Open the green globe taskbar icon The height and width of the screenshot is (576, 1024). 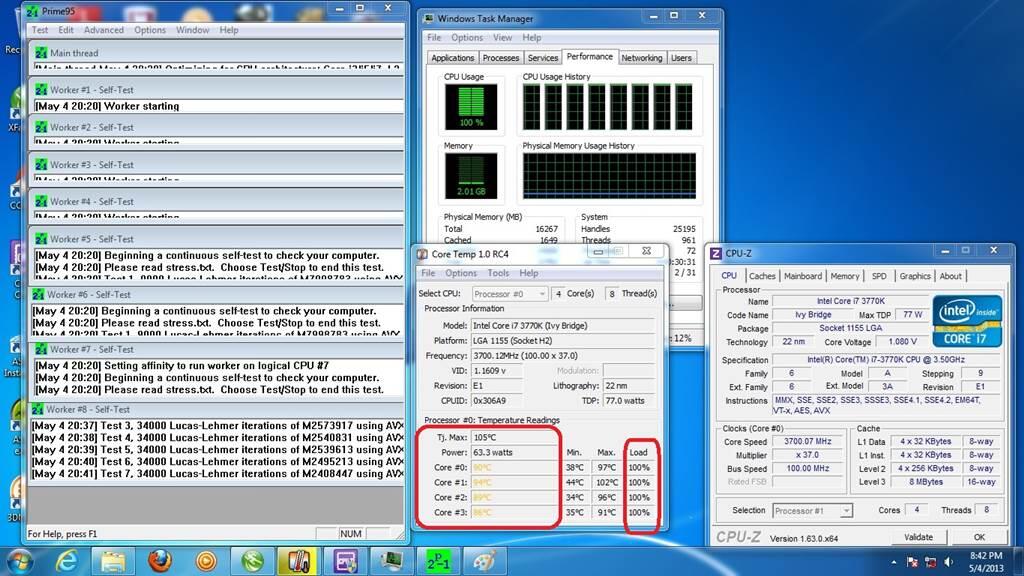[x=252, y=561]
